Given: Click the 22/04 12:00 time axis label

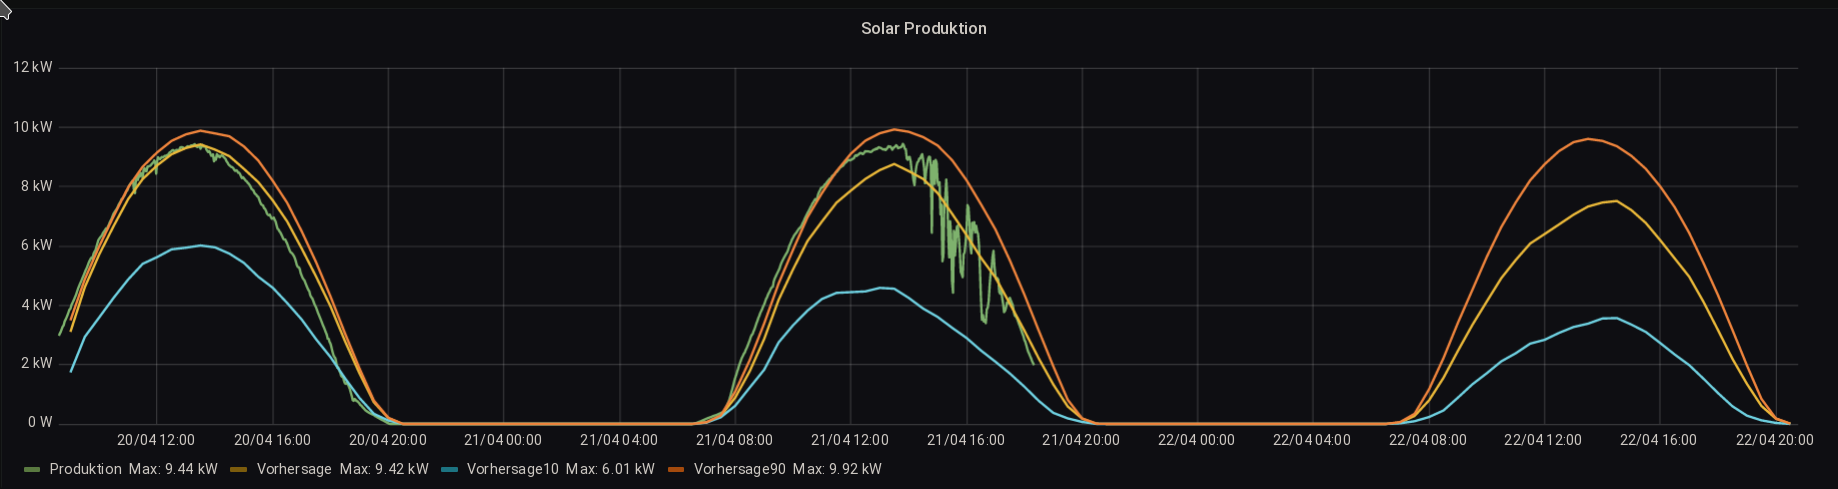Looking at the screenshot, I should point(1543,440).
